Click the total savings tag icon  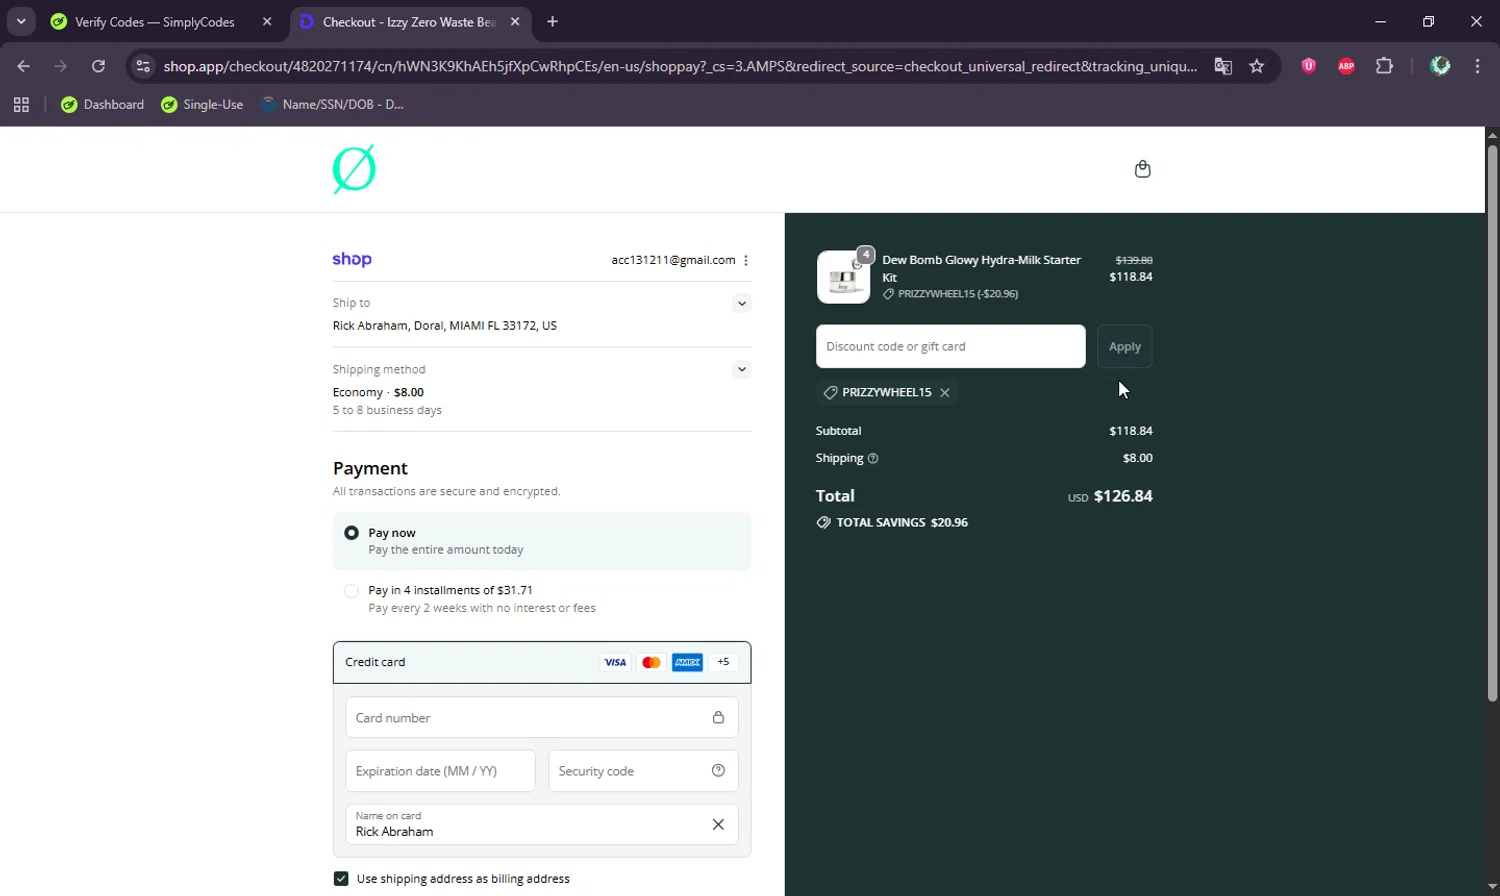click(823, 522)
